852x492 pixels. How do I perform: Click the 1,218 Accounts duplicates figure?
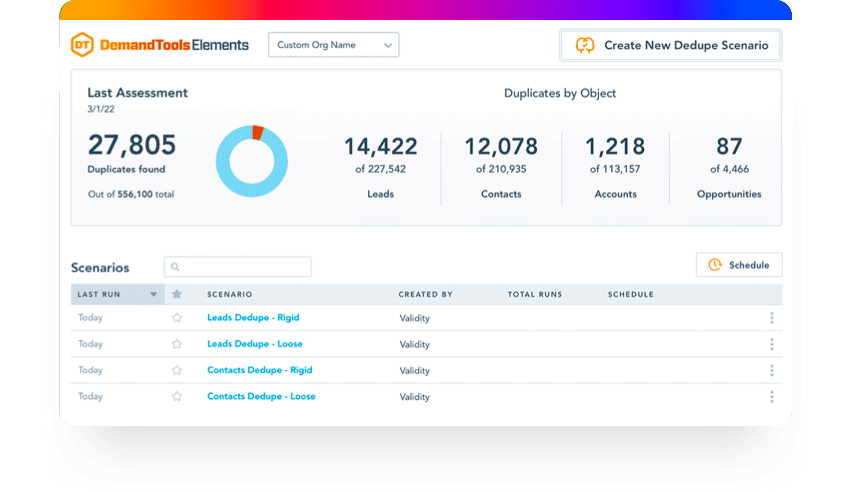point(615,146)
